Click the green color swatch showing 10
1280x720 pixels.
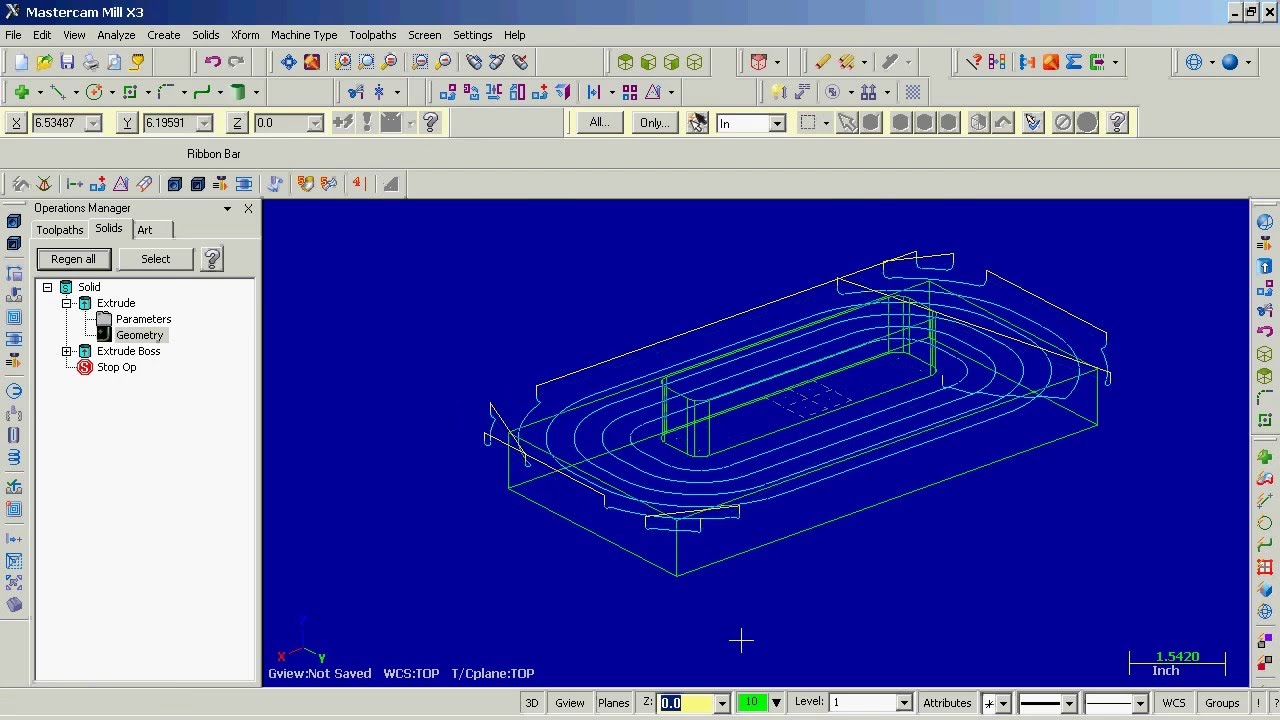(751, 703)
